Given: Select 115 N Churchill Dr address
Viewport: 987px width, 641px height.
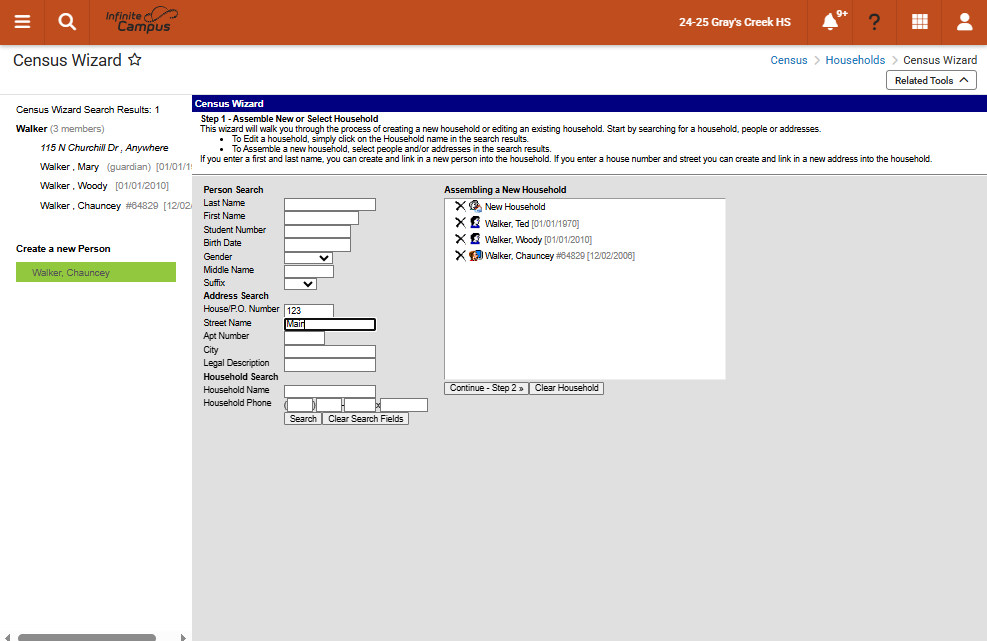Looking at the screenshot, I should pyautogui.click(x=104, y=147).
